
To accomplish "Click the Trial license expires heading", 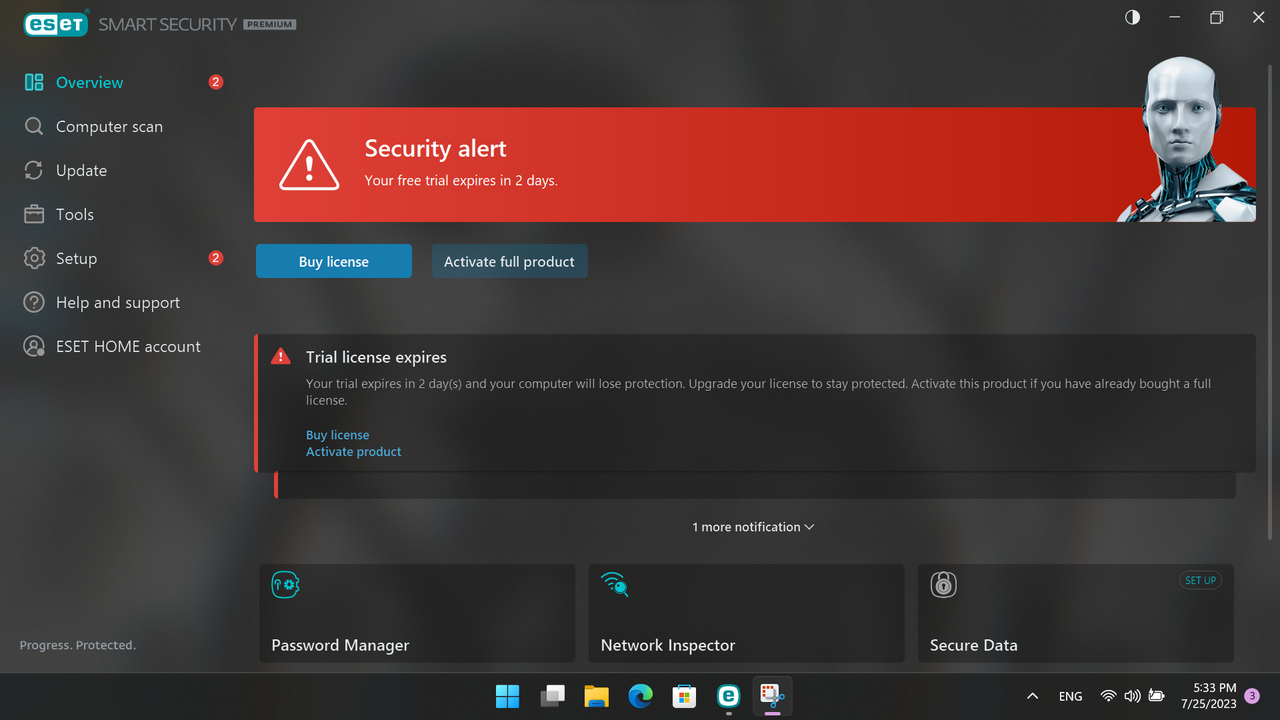I will click(x=376, y=357).
